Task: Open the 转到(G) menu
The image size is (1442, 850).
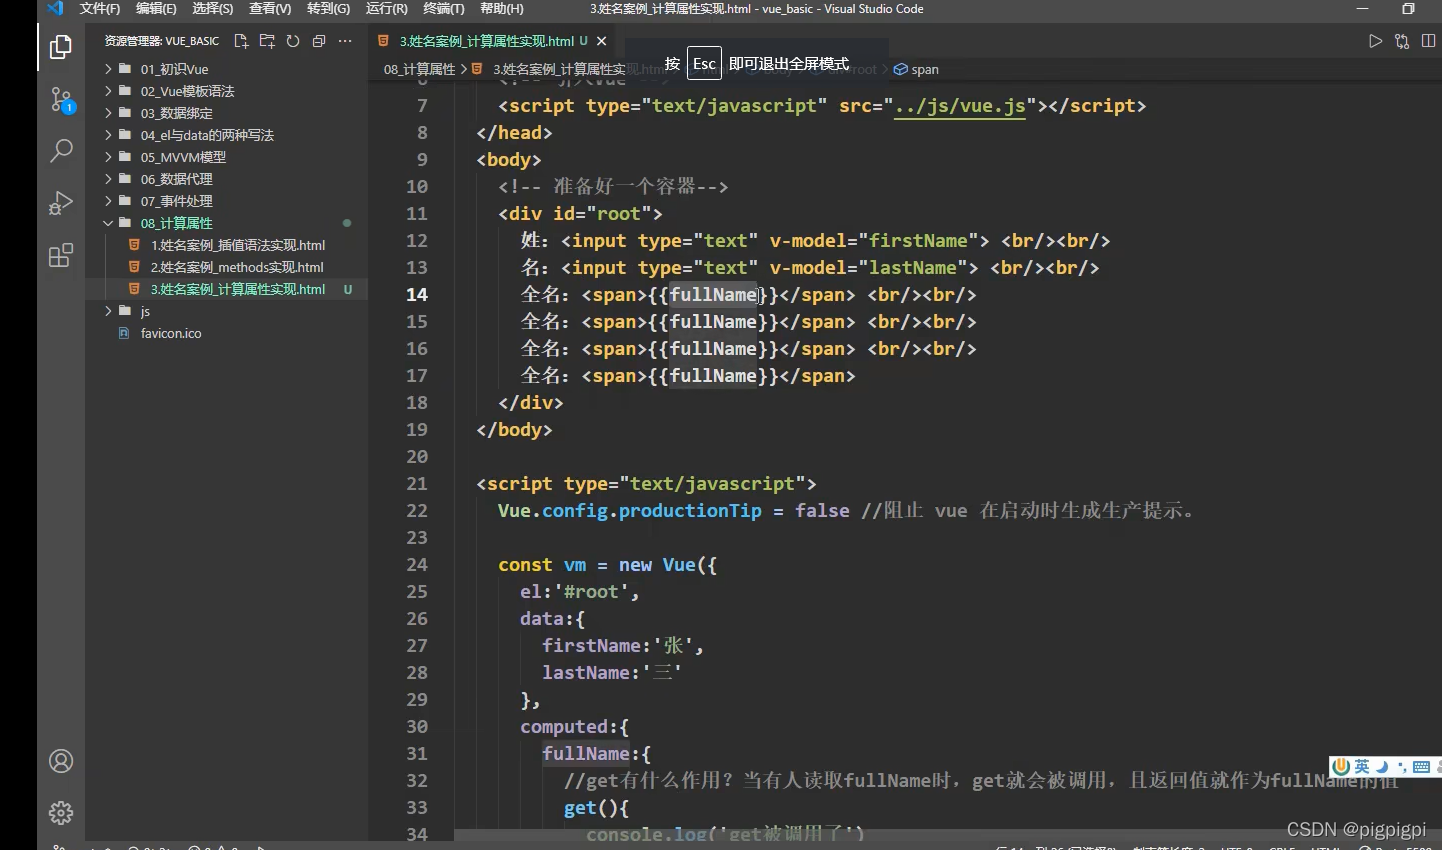Action: coord(329,9)
